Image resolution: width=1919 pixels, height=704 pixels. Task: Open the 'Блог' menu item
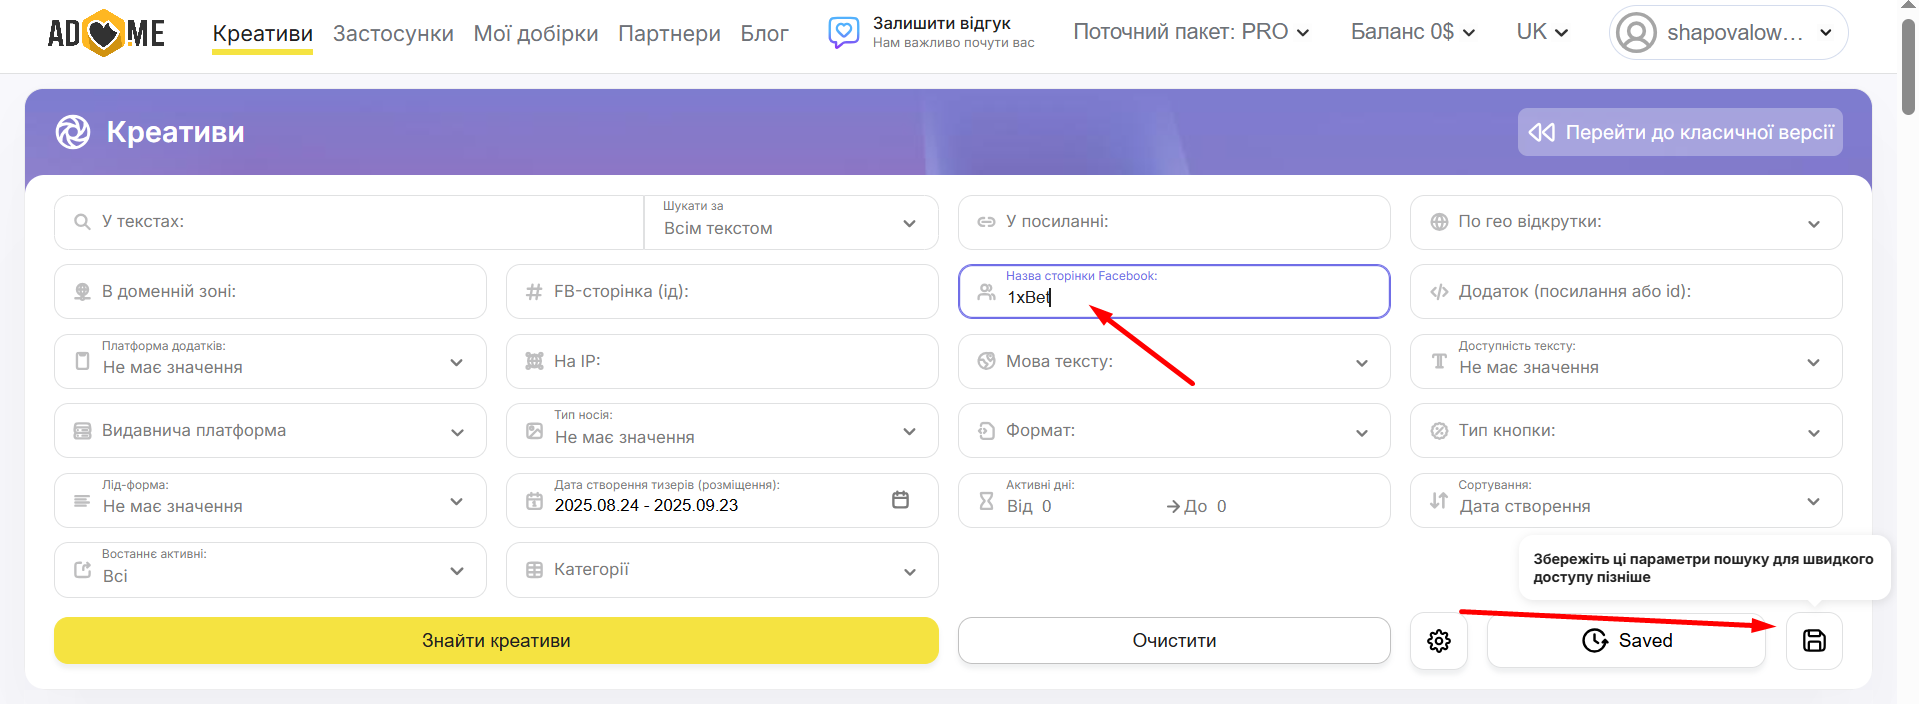coord(764,34)
